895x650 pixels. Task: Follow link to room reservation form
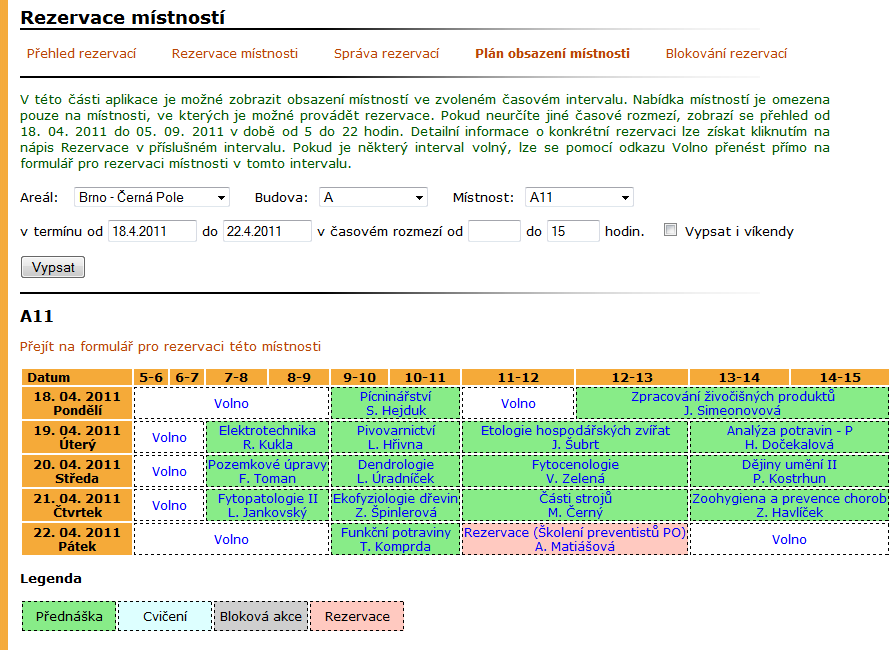[x=170, y=346]
